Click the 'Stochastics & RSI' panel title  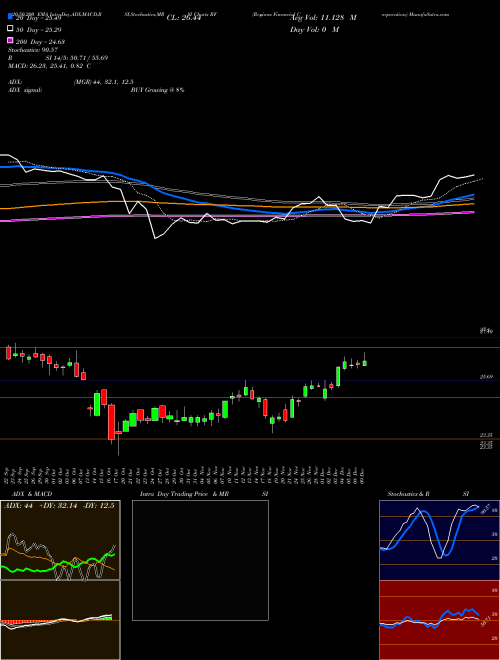click(428, 494)
